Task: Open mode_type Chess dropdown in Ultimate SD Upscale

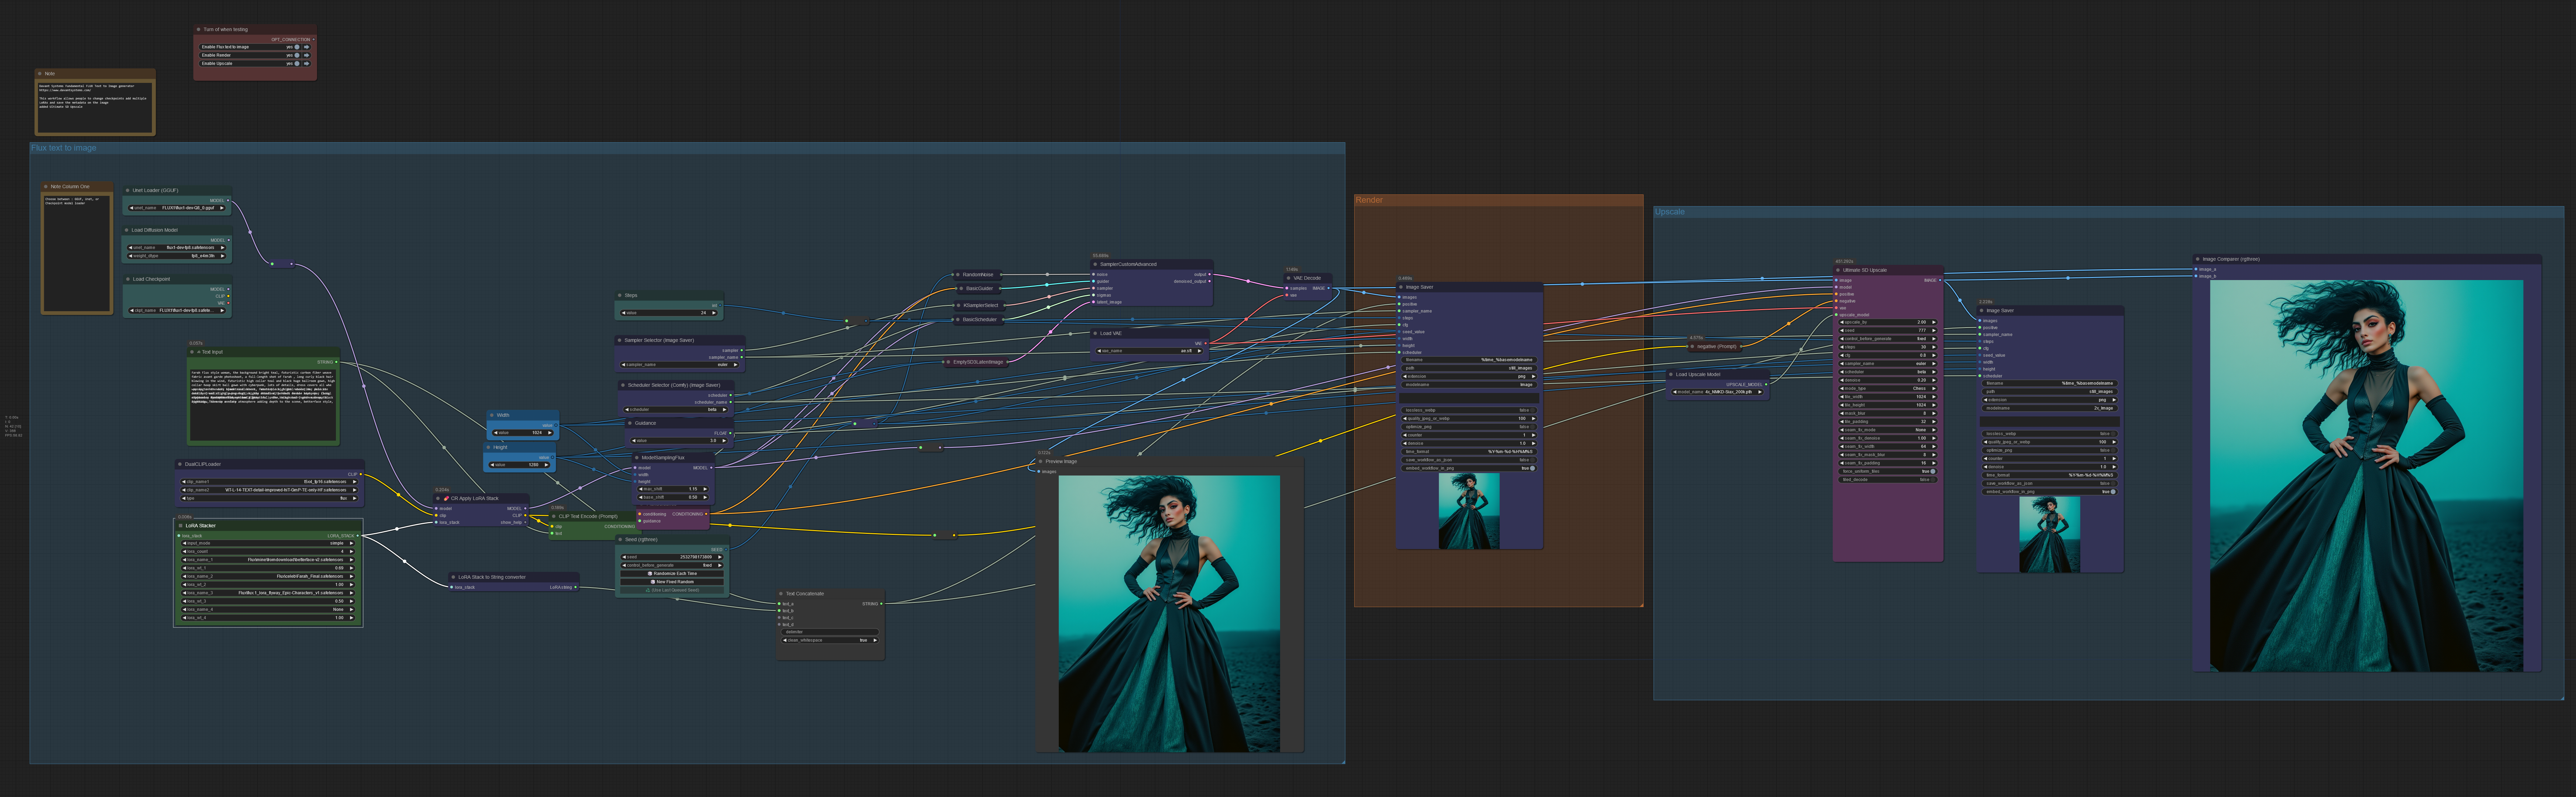Action: click(1888, 388)
